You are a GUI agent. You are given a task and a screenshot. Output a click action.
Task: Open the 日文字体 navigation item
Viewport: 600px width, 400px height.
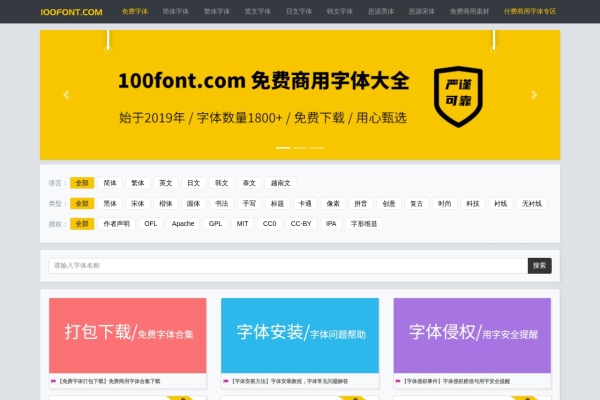(x=299, y=11)
